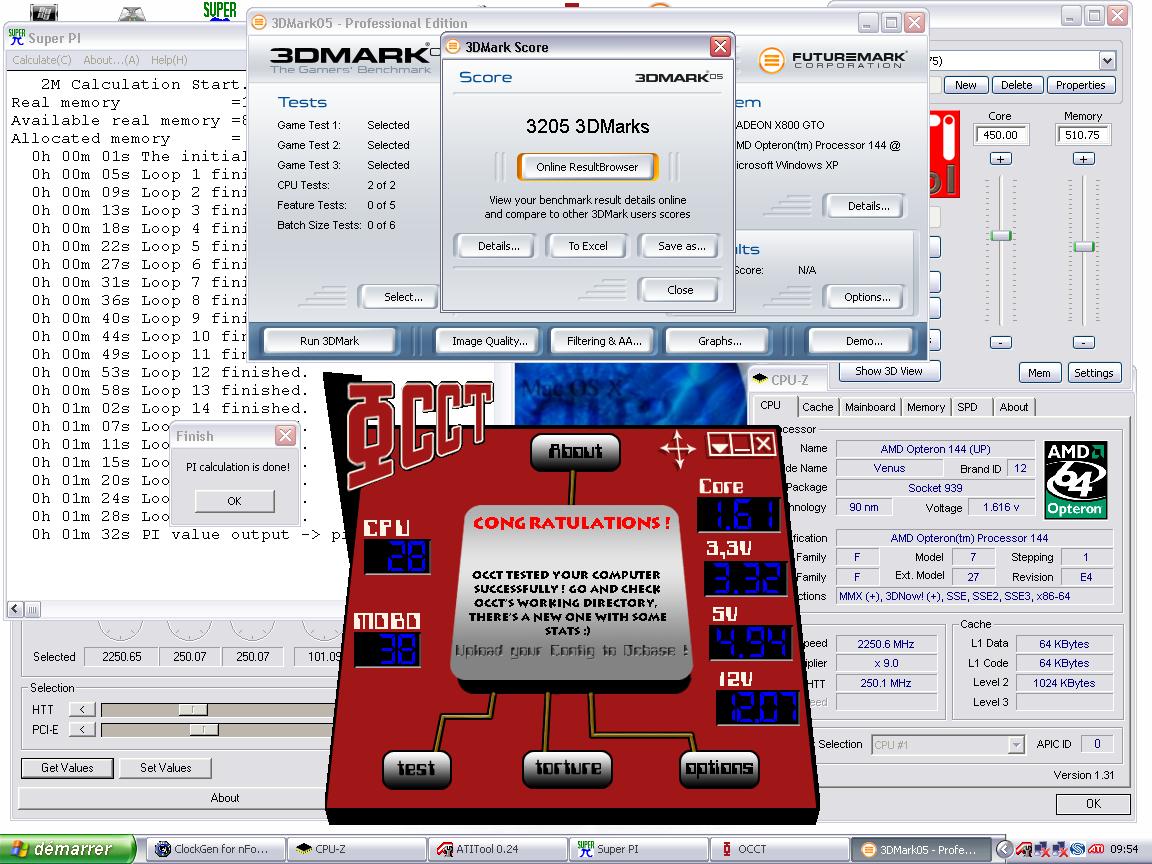Open the Online ResultBrowser in 3DMark Score
This screenshot has height=864, width=1152.
pos(587,167)
